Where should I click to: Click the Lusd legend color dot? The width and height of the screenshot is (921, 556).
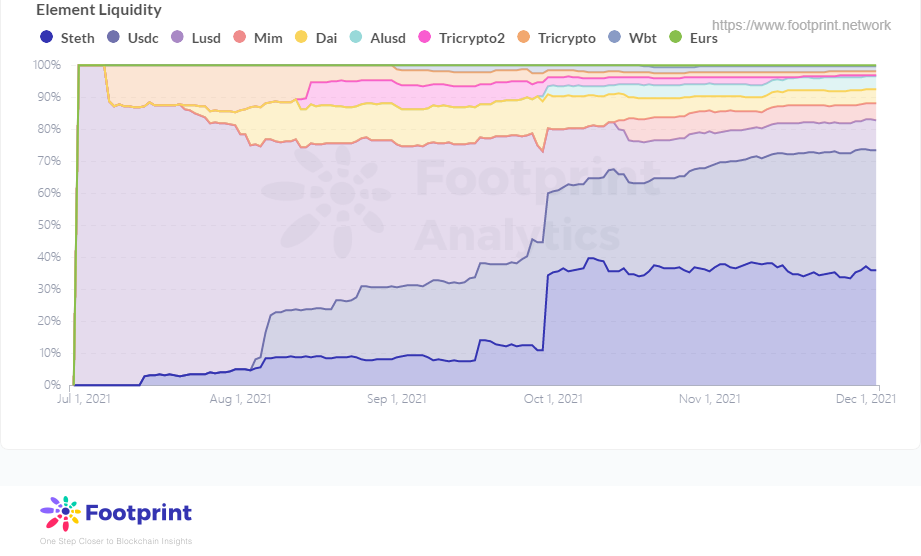pyautogui.click(x=177, y=38)
